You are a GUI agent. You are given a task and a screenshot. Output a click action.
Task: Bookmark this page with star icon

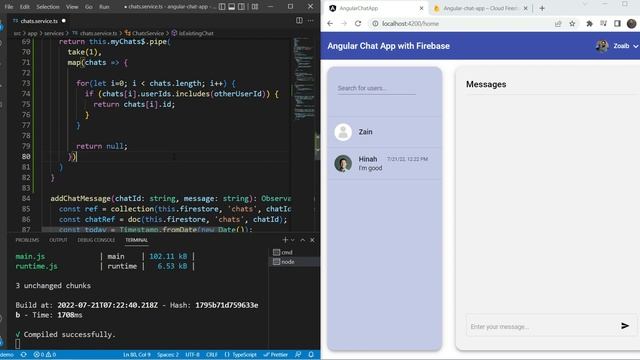point(572,24)
